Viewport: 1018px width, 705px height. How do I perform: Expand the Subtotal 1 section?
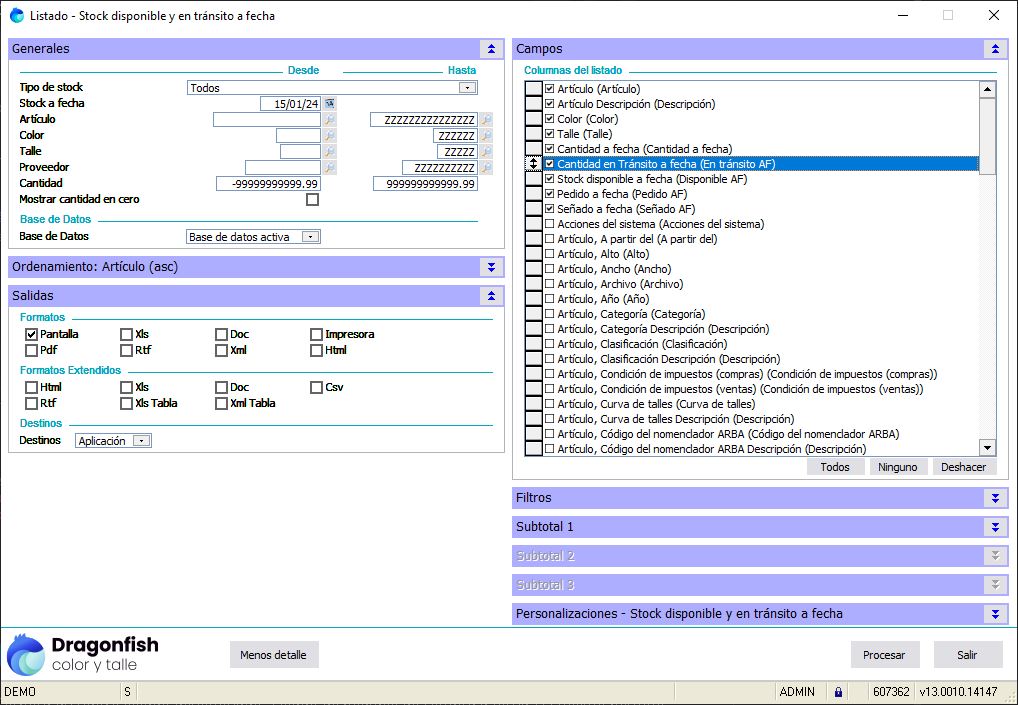(995, 527)
